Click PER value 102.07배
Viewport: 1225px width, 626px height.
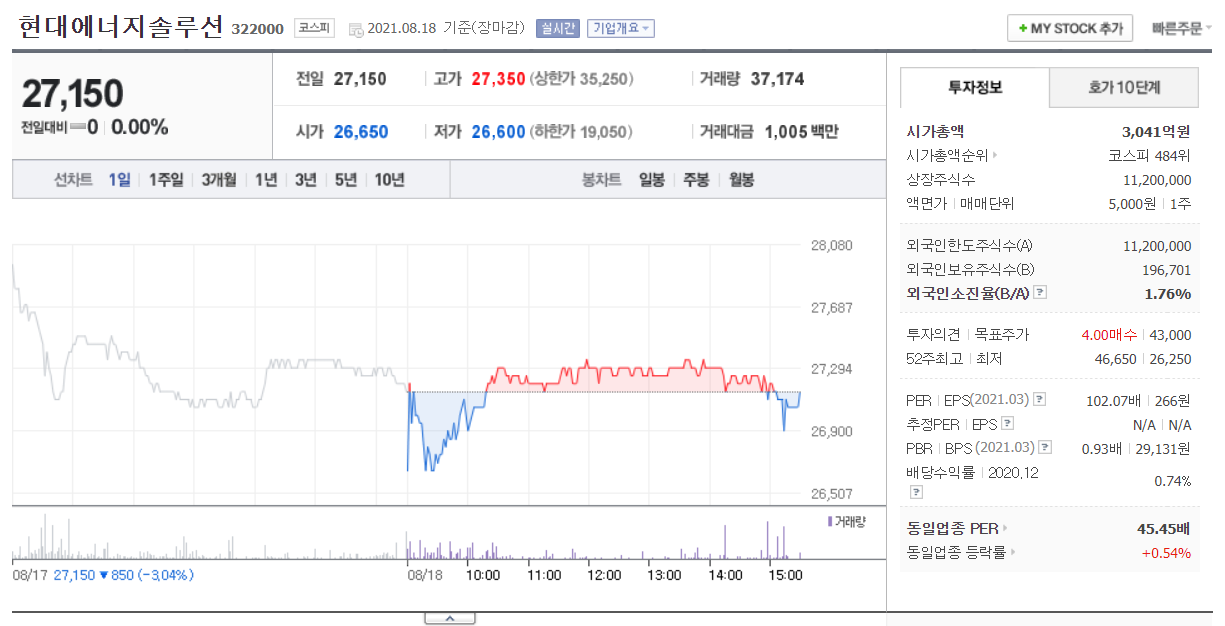point(1112,400)
